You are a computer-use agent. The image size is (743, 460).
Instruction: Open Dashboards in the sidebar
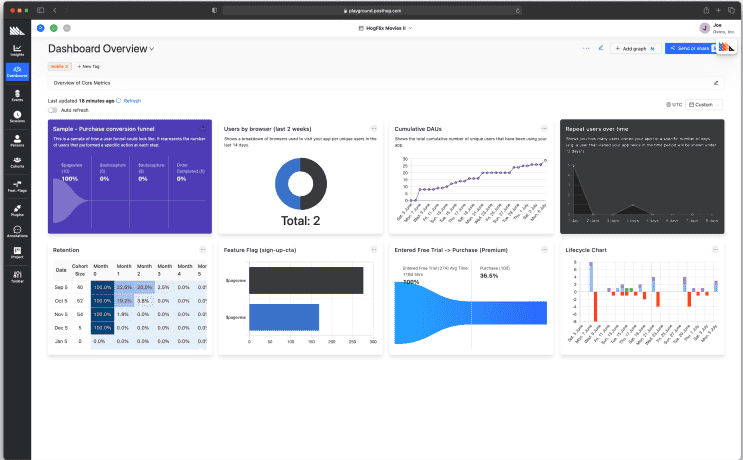point(17,72)
